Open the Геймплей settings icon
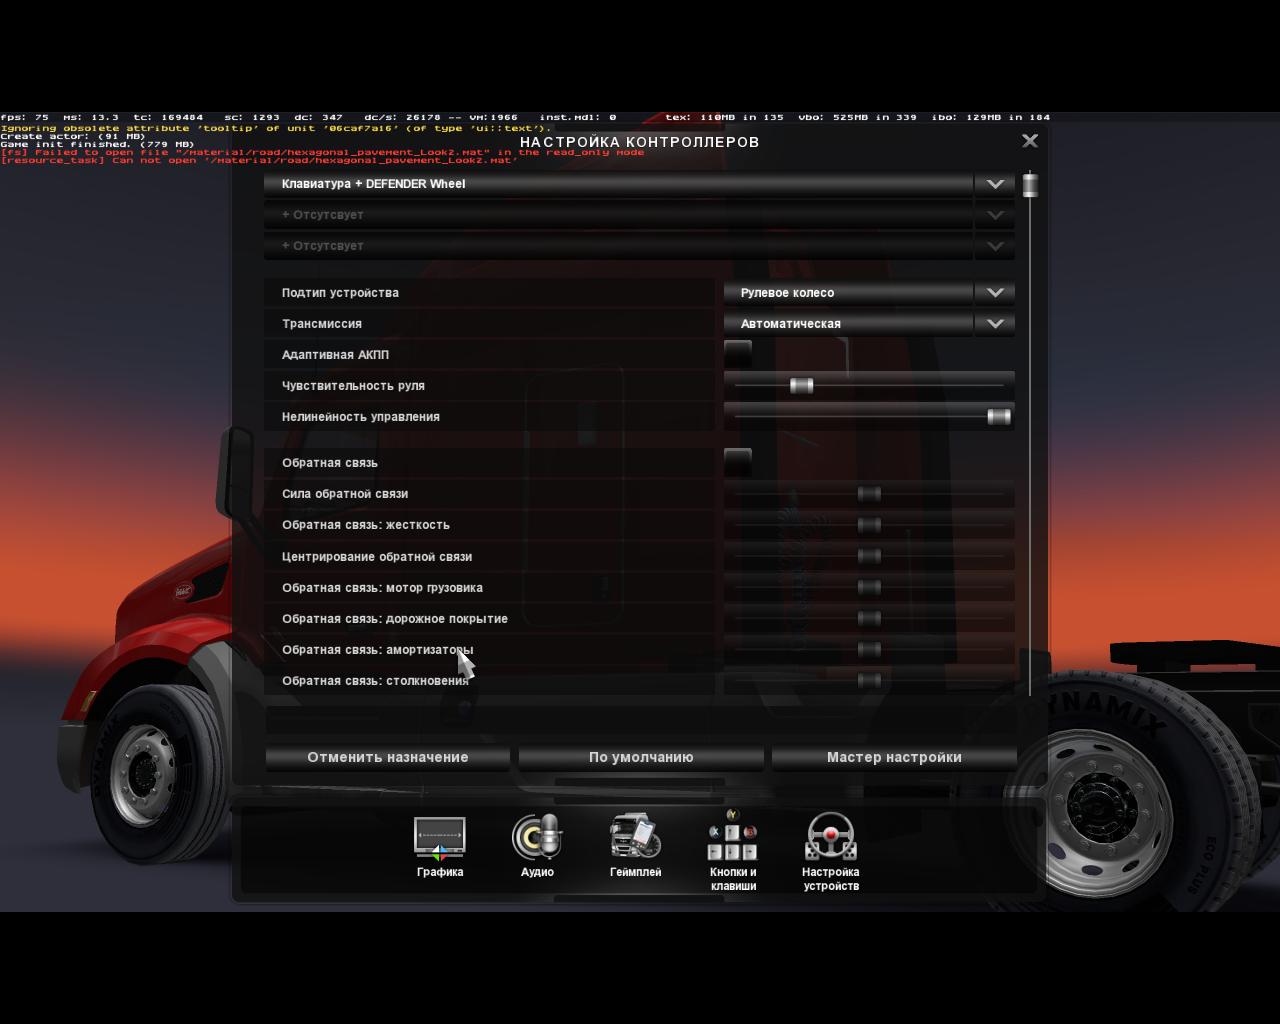Viewport: 1280px width, 1024px height. tap(635, 838)
